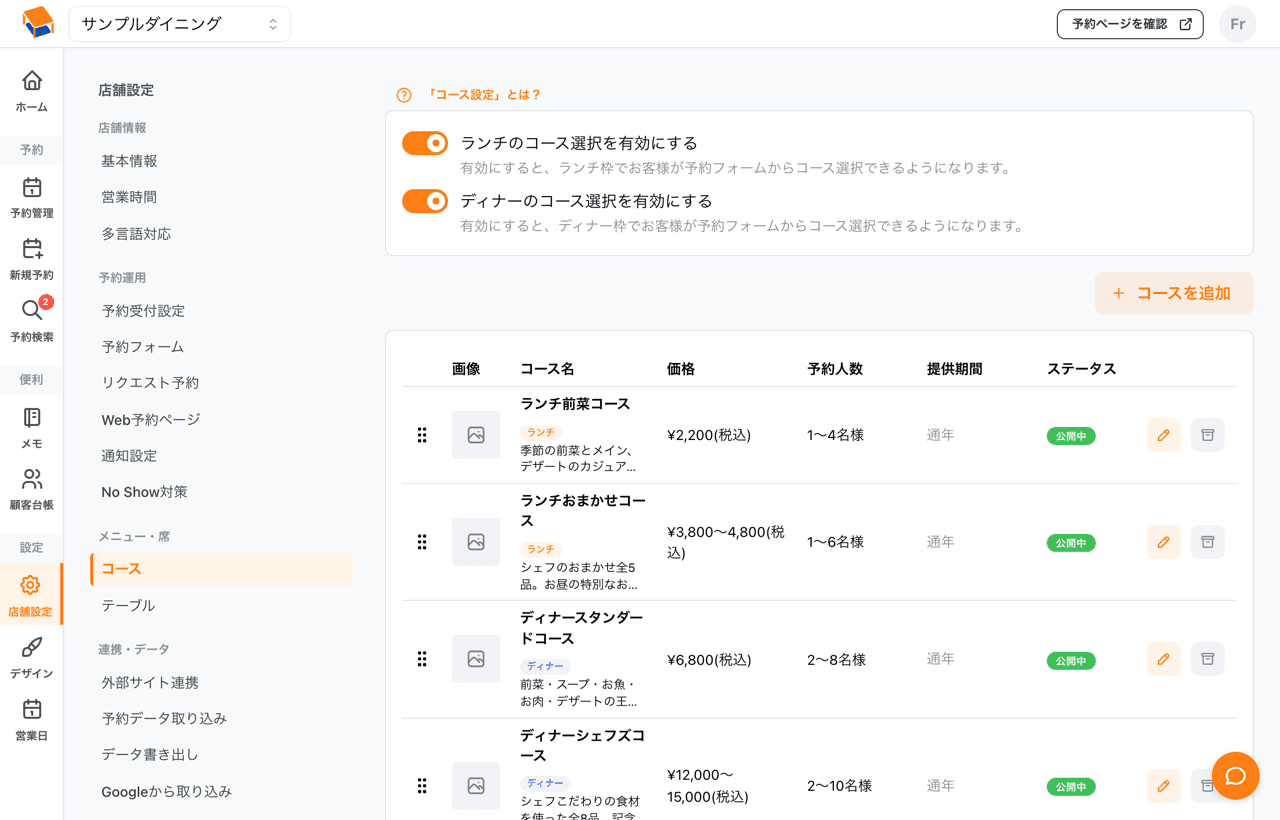
Task: Archive ランチ前菜コース row
Action: 1207,435
